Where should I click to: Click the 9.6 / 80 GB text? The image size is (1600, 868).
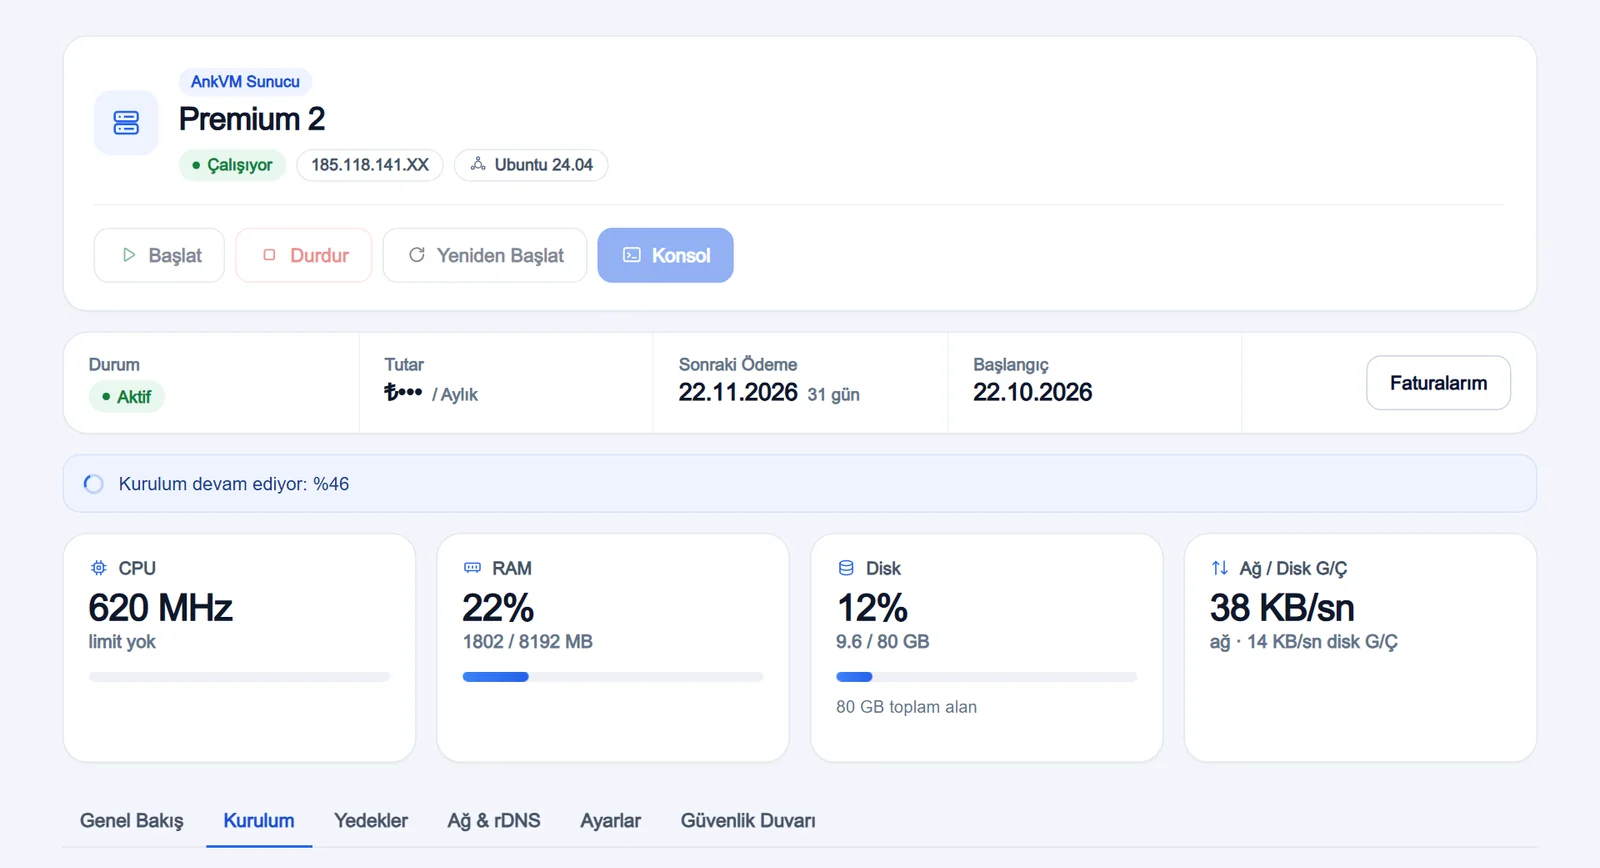tap(883, 642)
